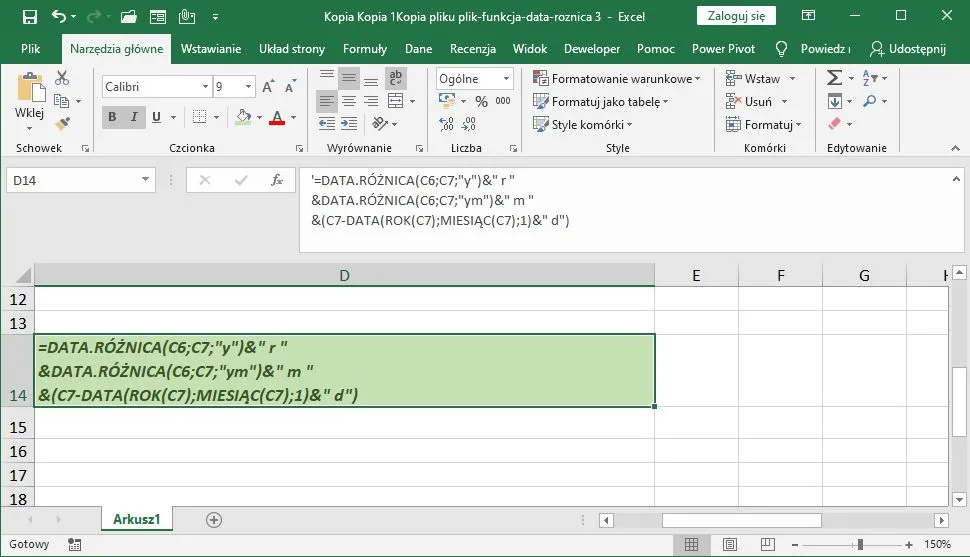The width and height of the screenshot is (970, 557).
Task: Open the Formuły ribbon tab
Action: tap(364, 48)
